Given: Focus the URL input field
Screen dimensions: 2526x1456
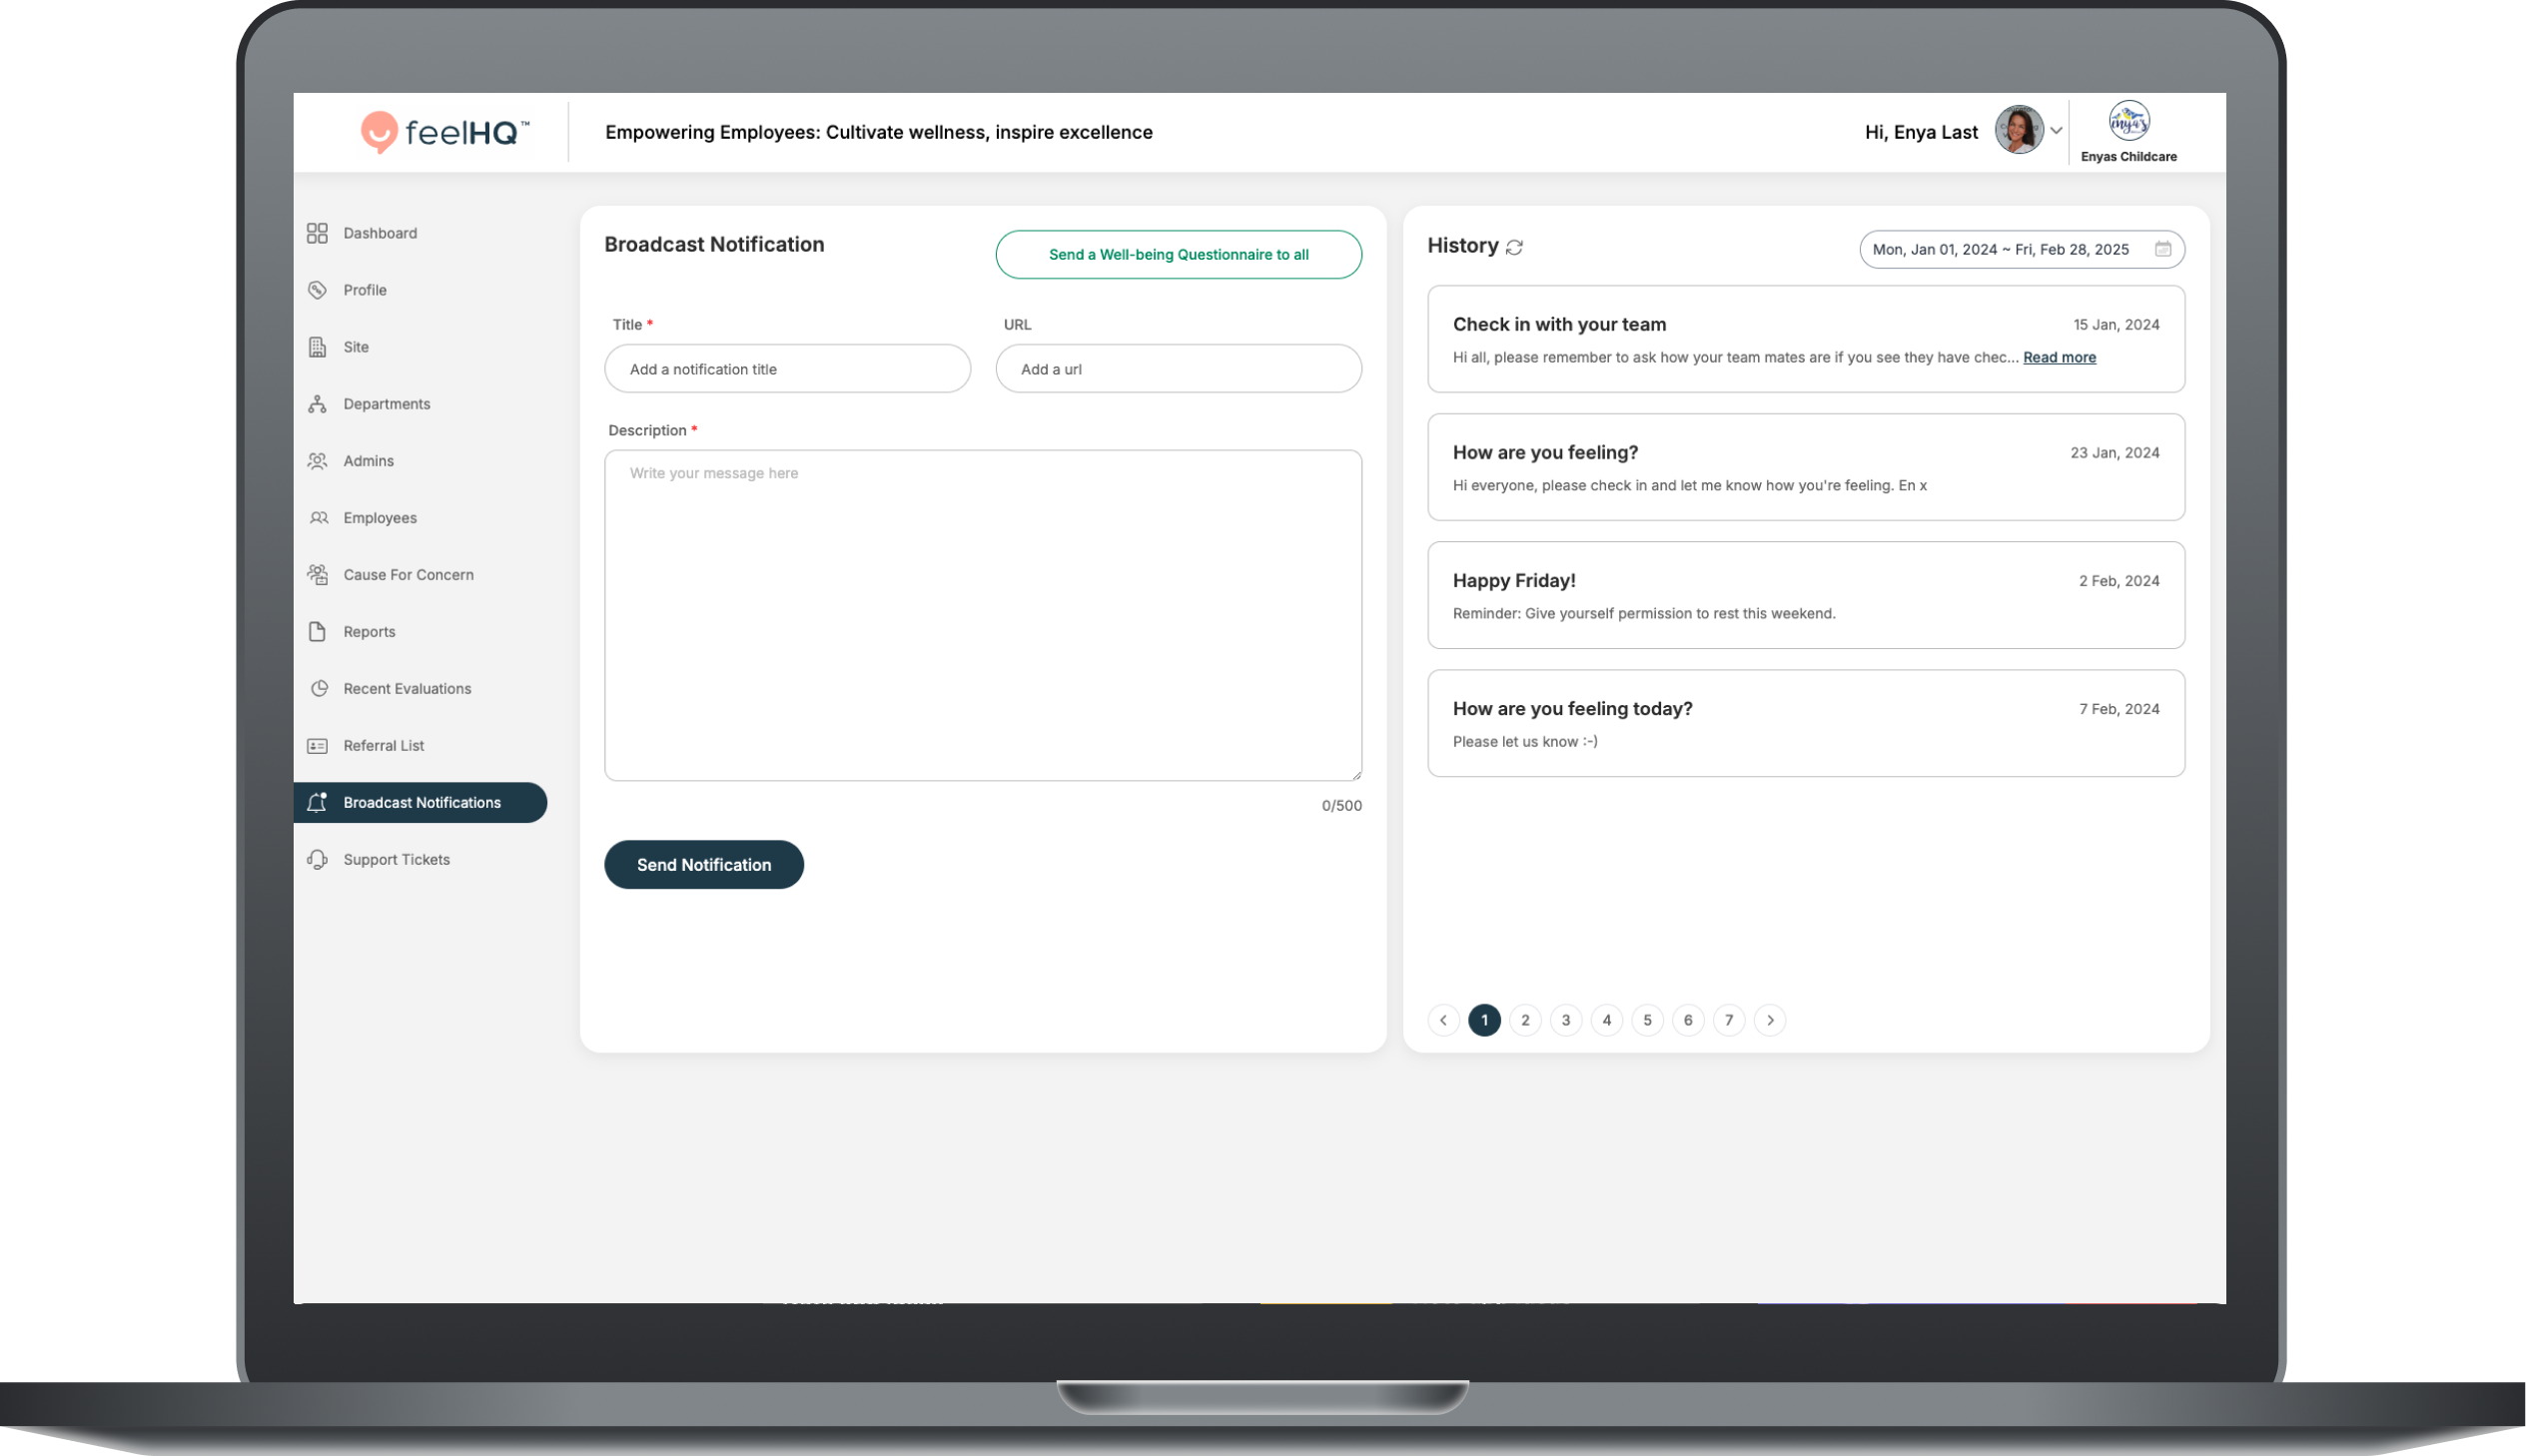Looking at the screenshot, I should click(x=1178, y=369).
